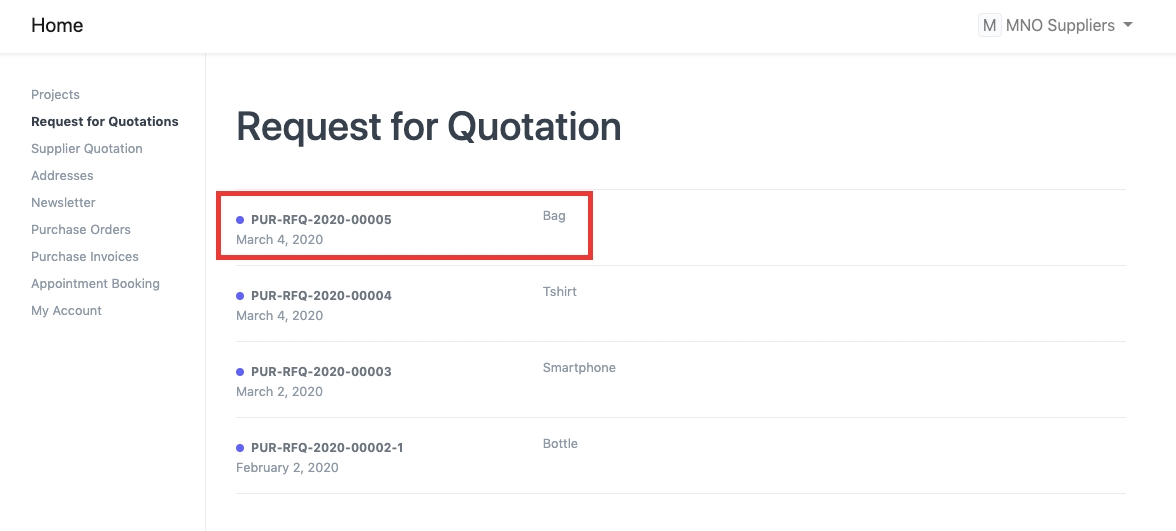
Task: Navigate to Addresses in sidebar
Action: coord(62,176)
